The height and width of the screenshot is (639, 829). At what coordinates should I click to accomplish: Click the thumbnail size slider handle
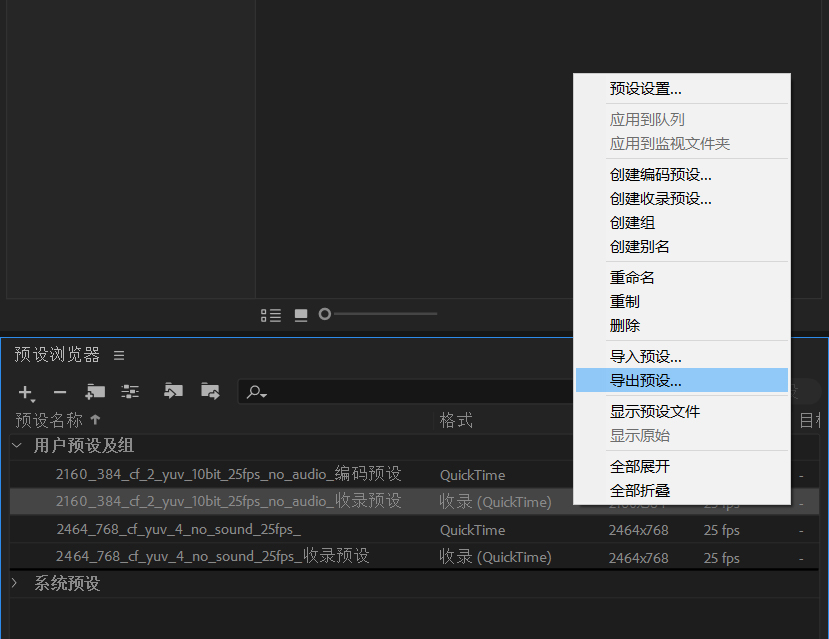tap(325, 314)
